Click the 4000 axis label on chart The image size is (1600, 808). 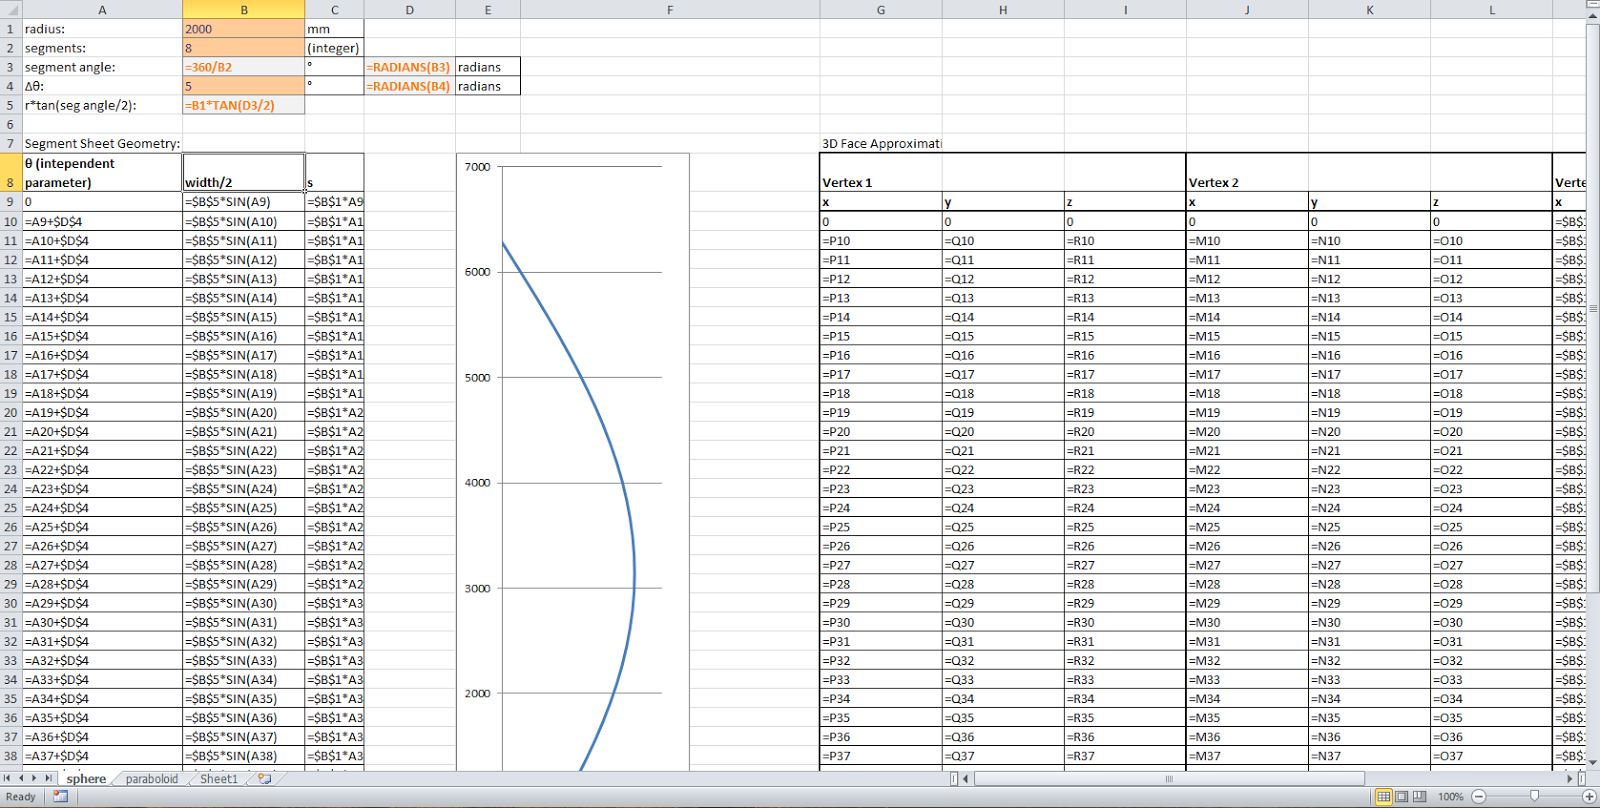(x=477, y=483)
